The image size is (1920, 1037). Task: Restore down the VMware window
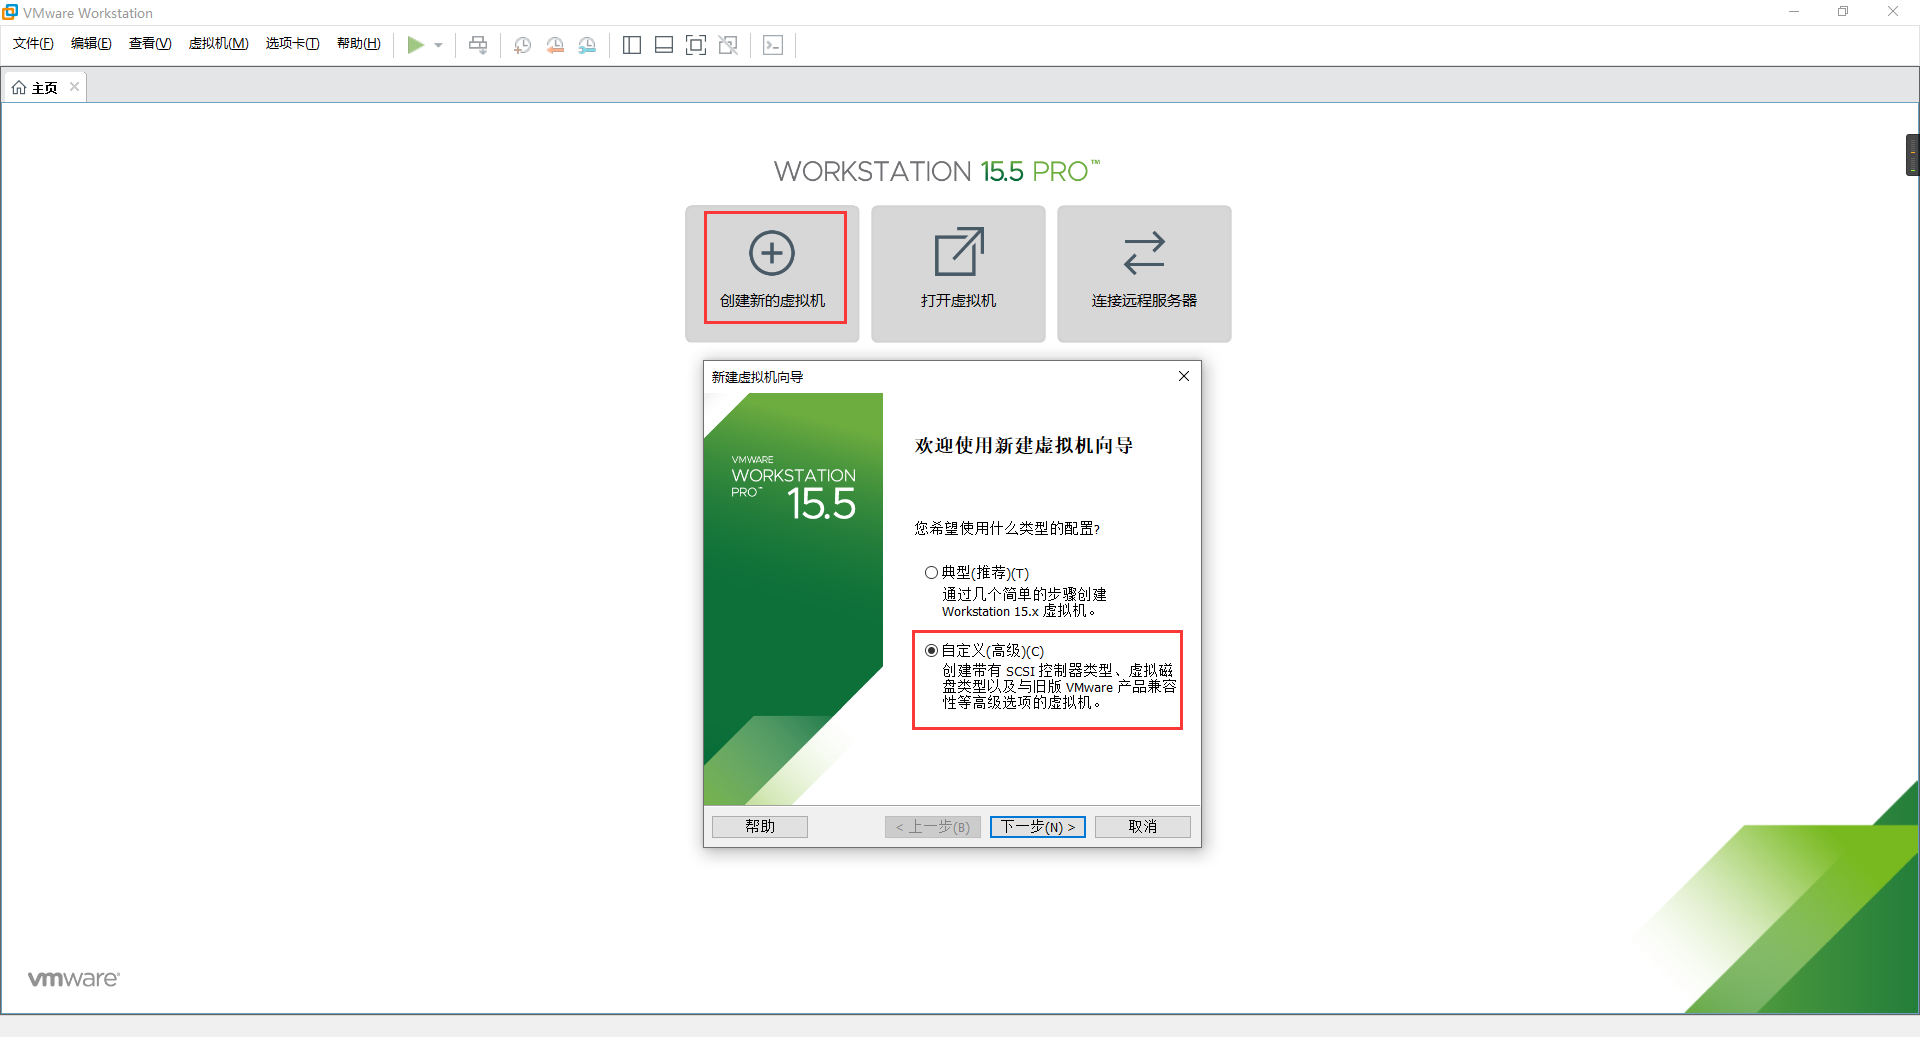point(1843,12)
